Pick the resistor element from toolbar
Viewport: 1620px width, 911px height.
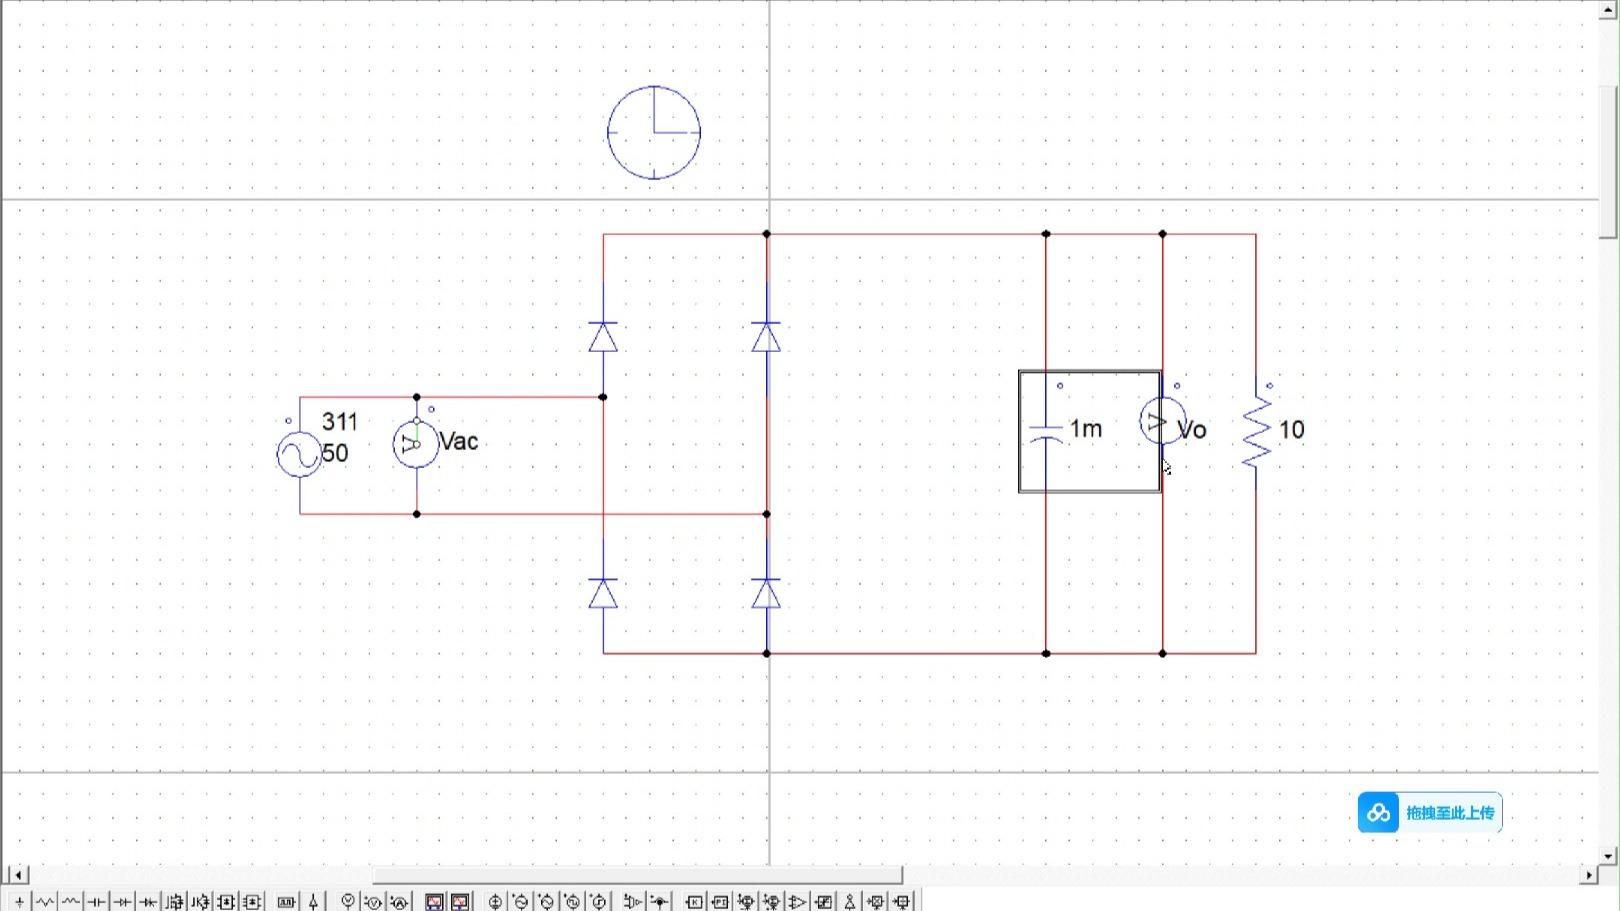pos(45,901)
